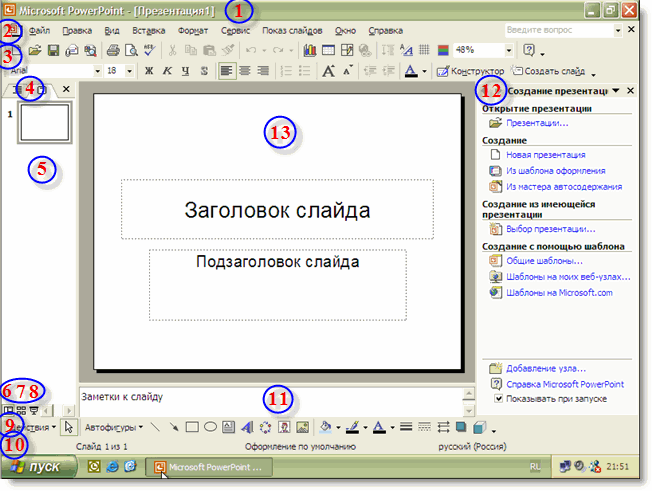
Task: Expand line color dropdown arrow
Action: coord(365,427)
